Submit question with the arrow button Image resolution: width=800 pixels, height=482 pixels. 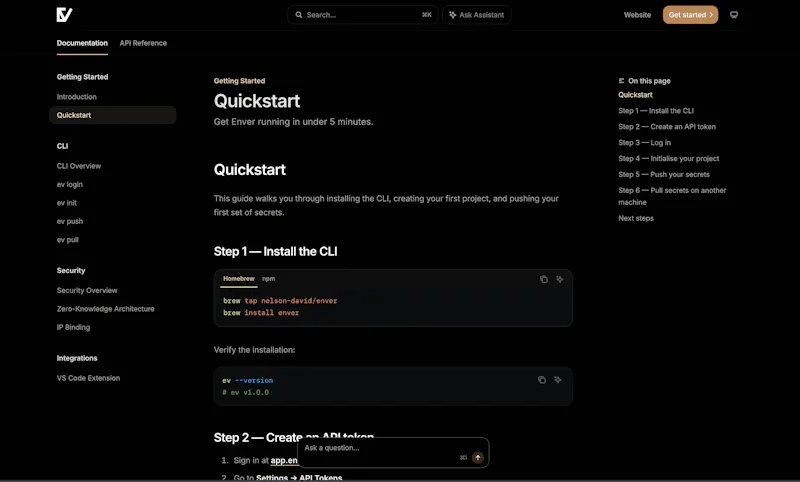478,458
